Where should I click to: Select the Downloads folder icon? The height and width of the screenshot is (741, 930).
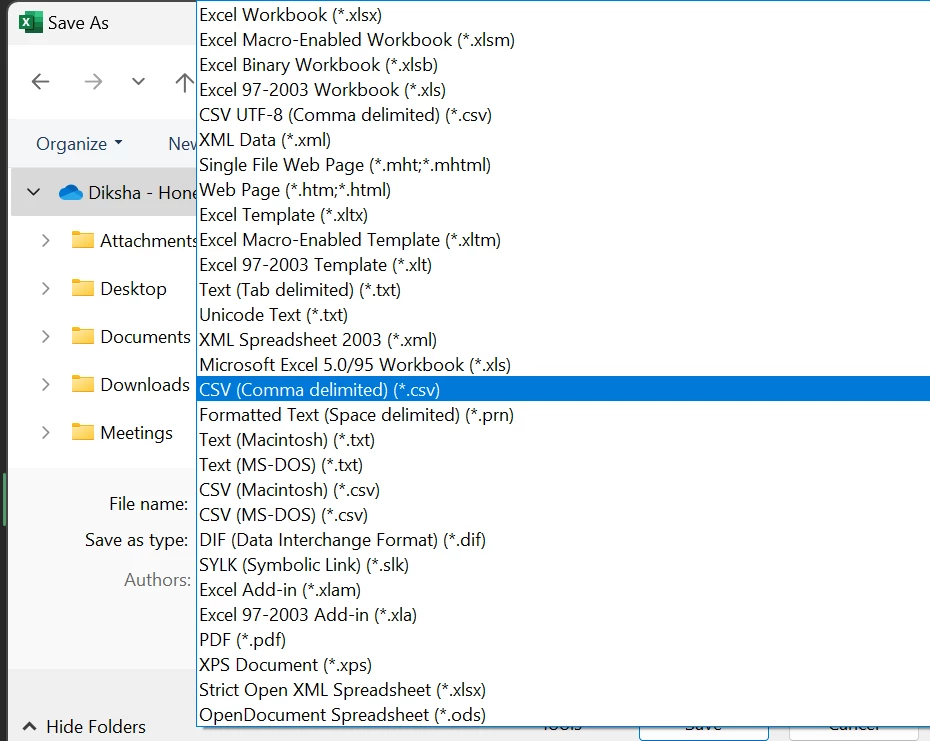82,384
